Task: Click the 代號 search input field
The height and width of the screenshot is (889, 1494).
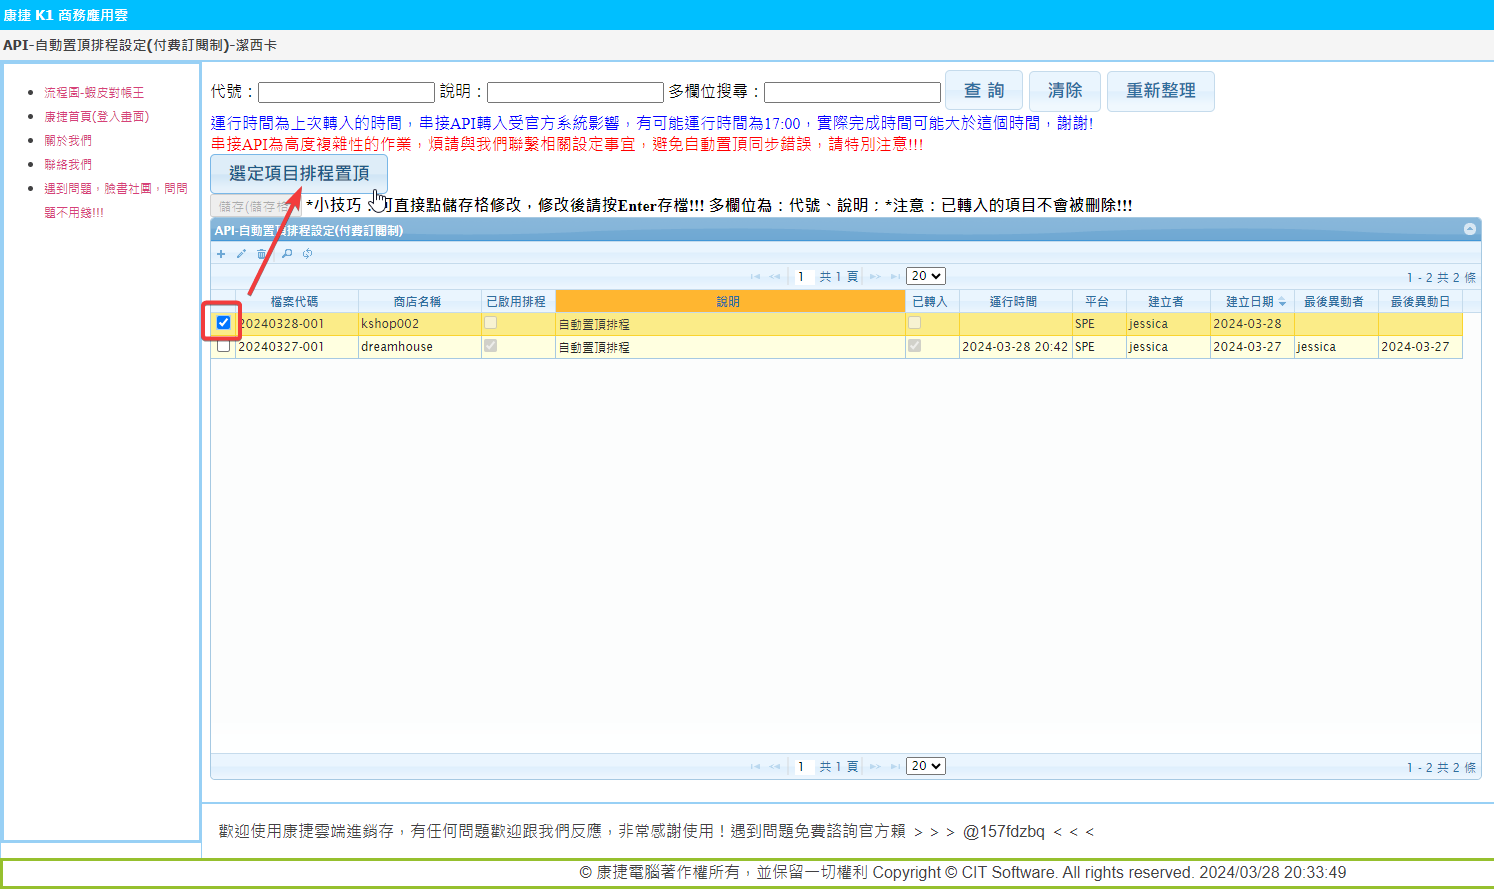Action: [346, 92]
